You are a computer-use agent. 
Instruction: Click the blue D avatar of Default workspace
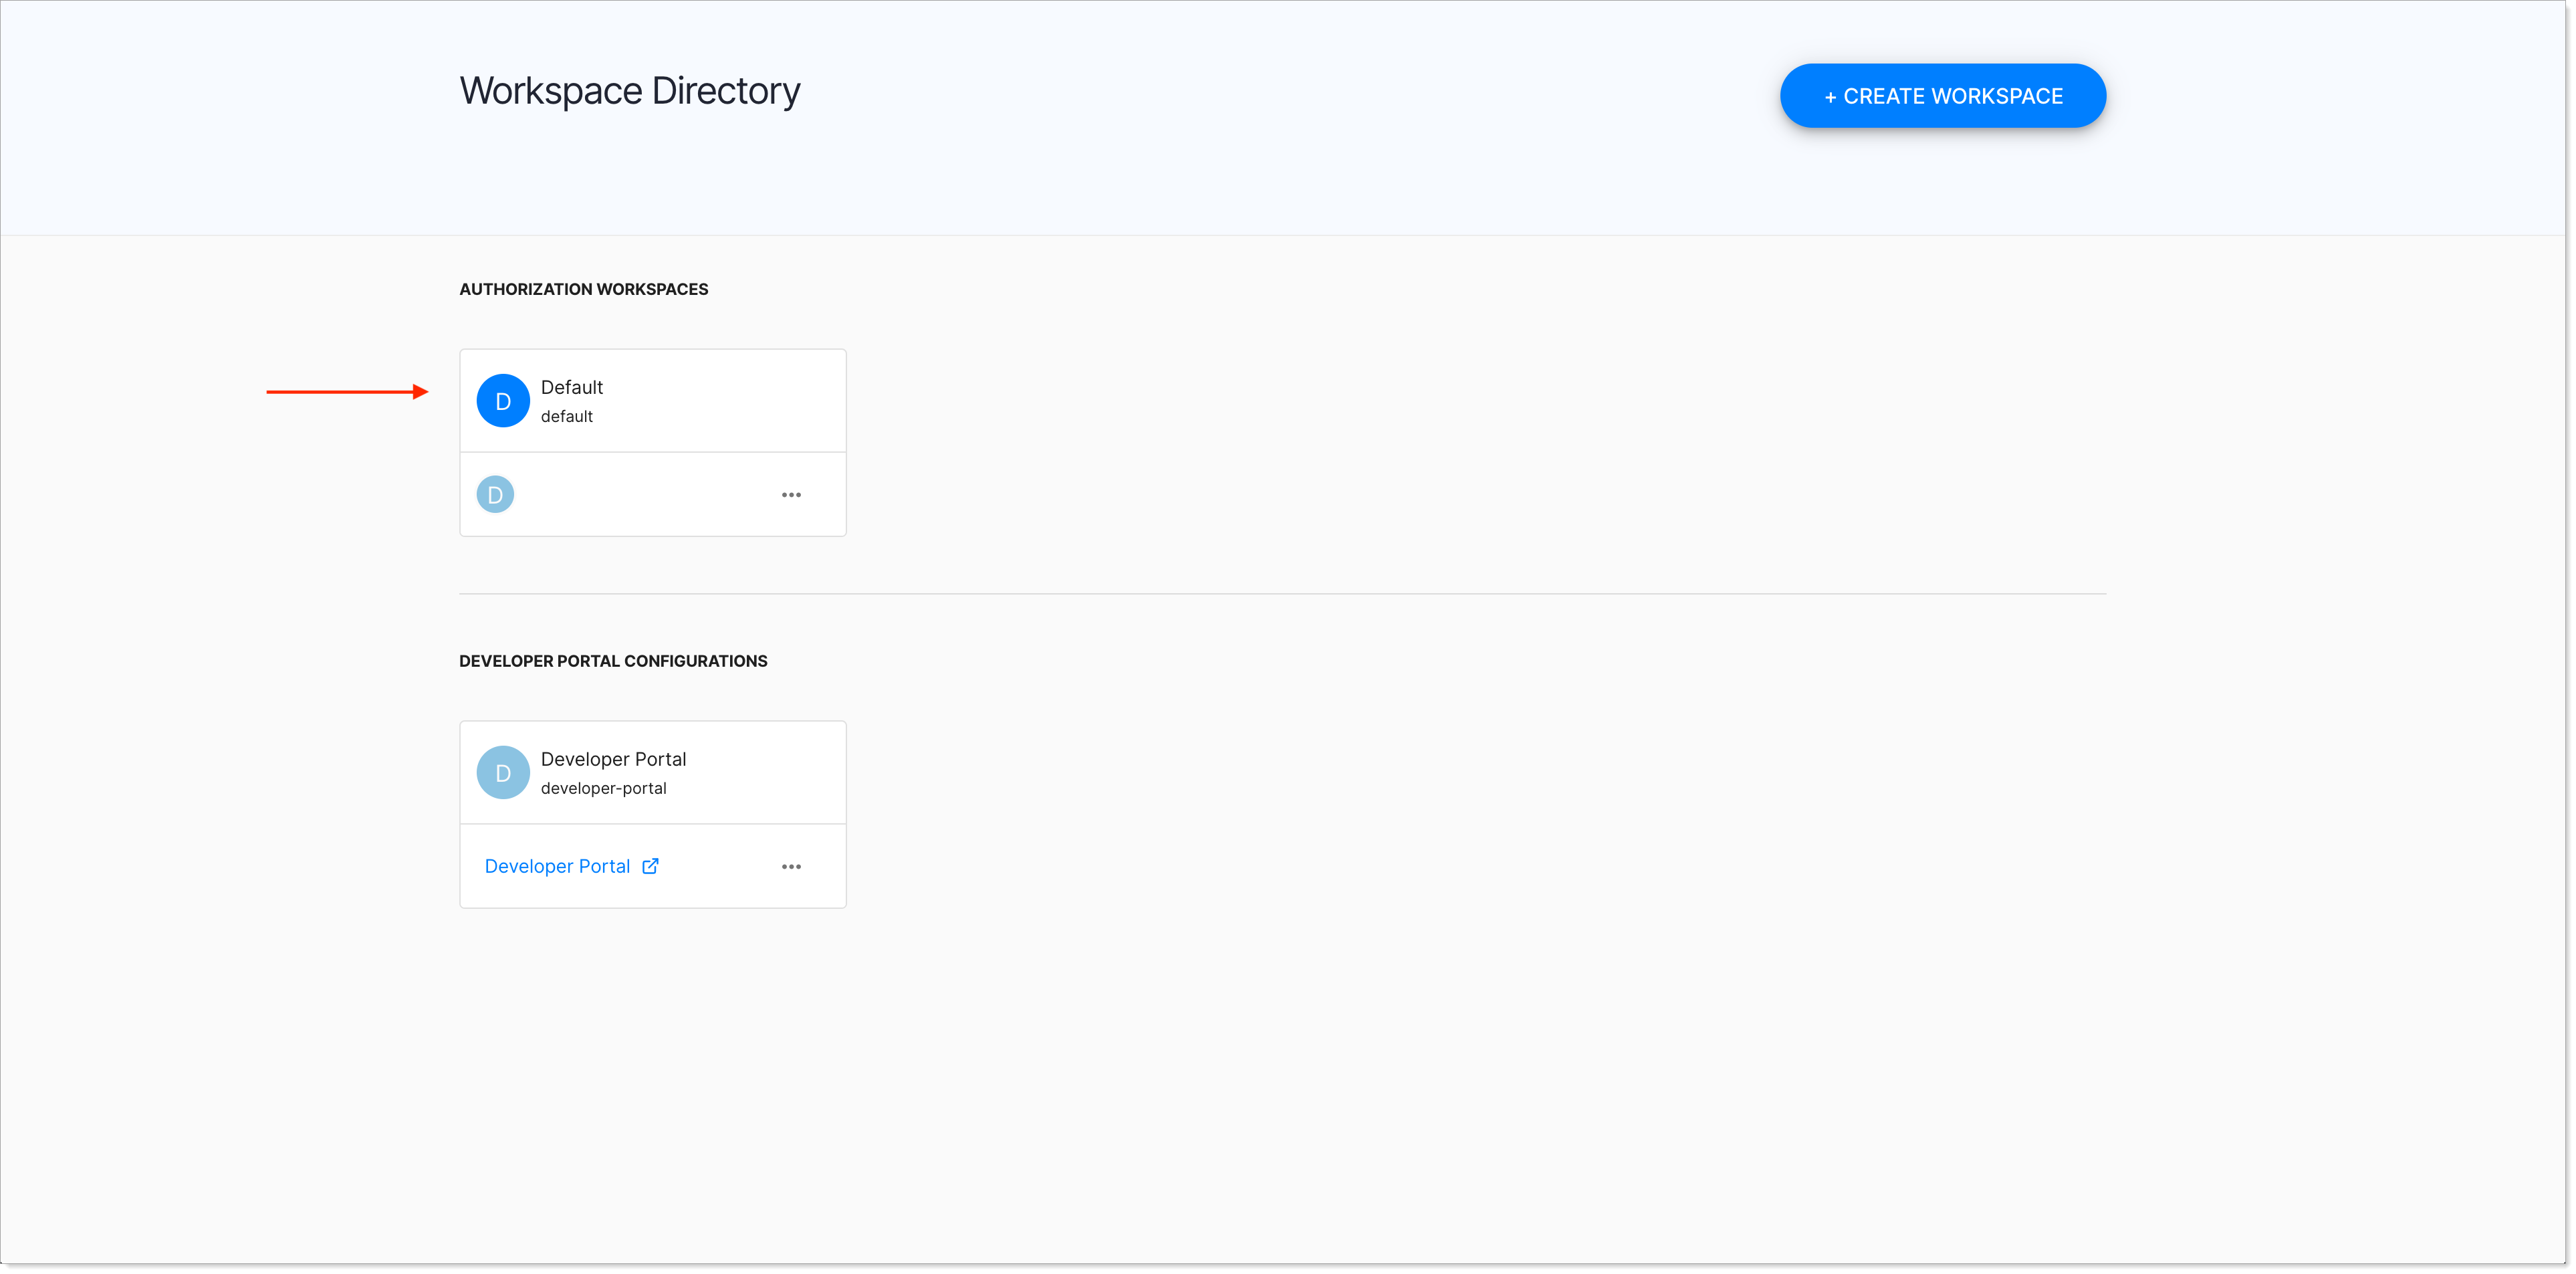point(503,401)
